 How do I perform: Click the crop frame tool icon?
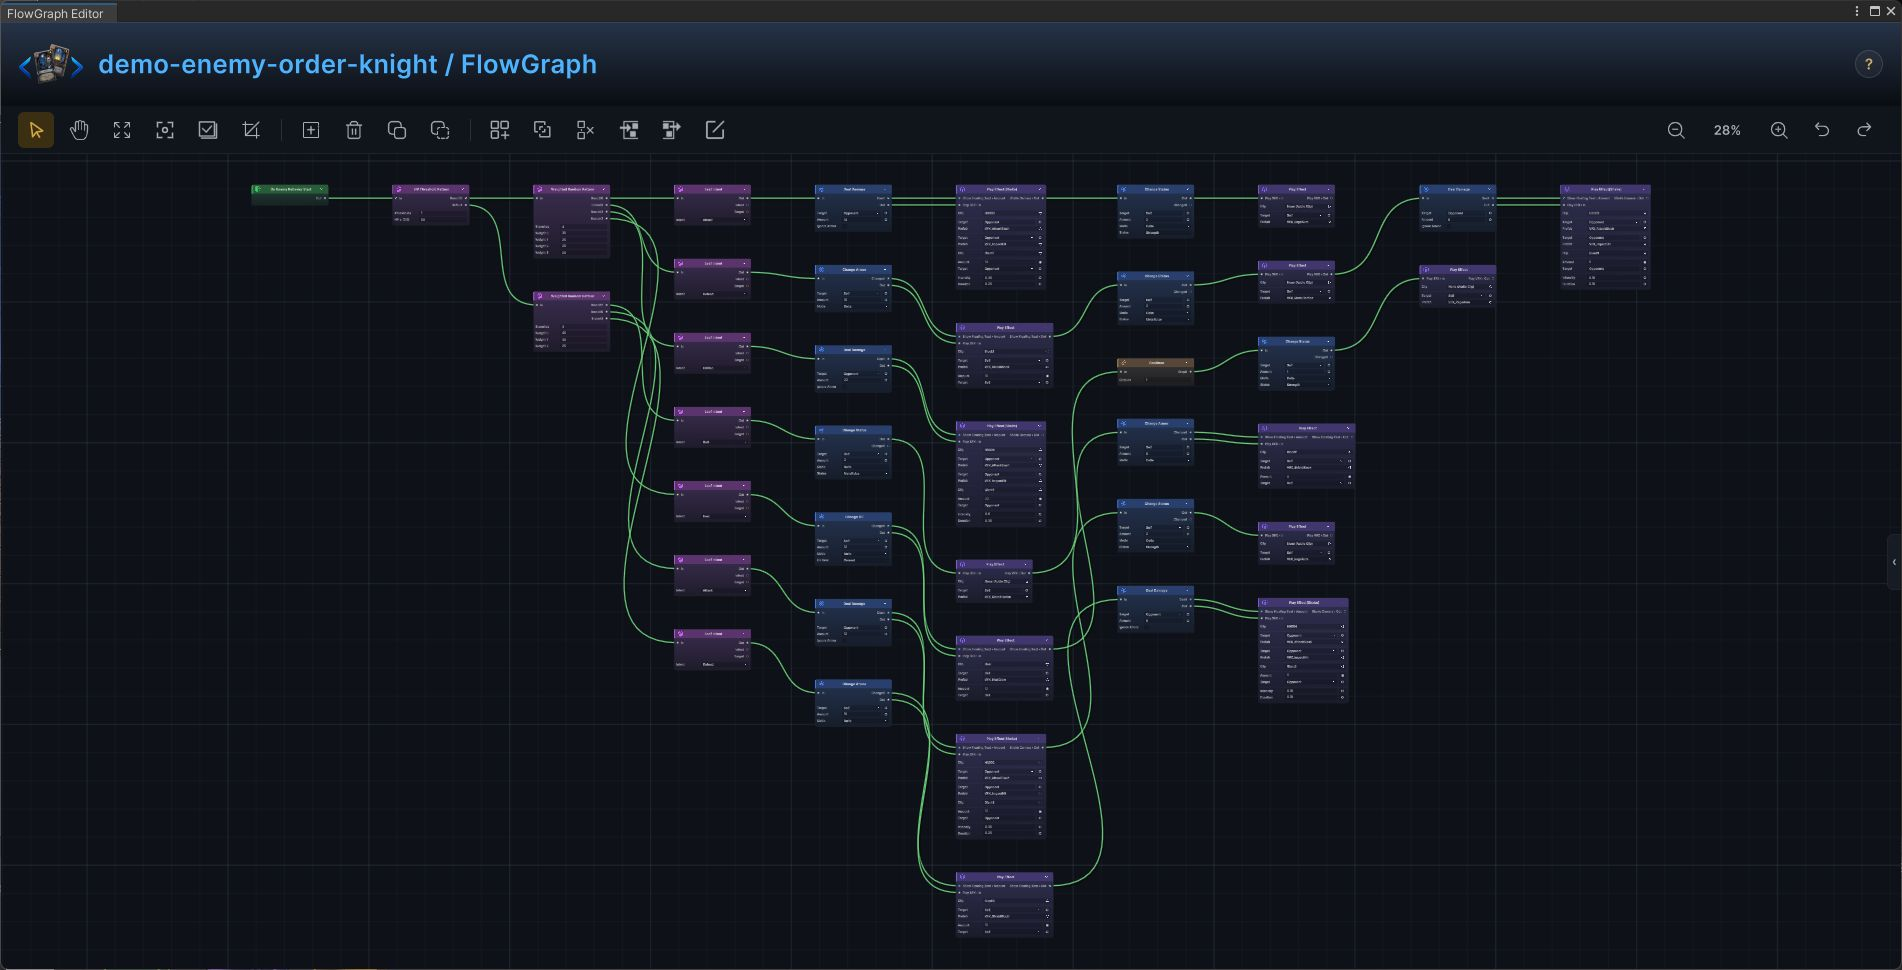(251, 130)
